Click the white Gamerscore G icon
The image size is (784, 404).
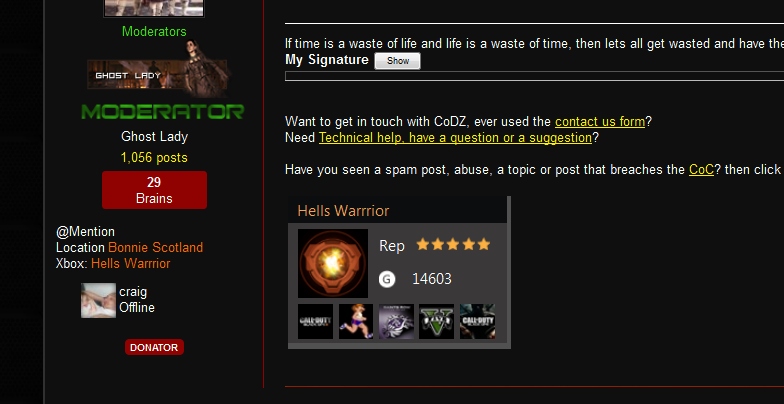[x=387, y=279]
